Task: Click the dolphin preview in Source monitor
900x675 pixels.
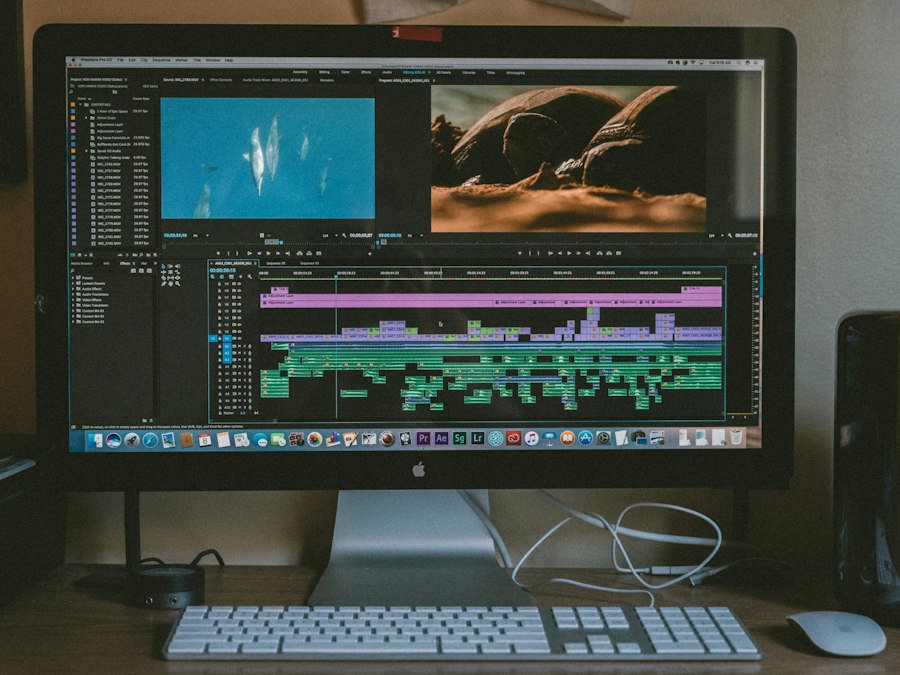Action: tap(267, 158)
